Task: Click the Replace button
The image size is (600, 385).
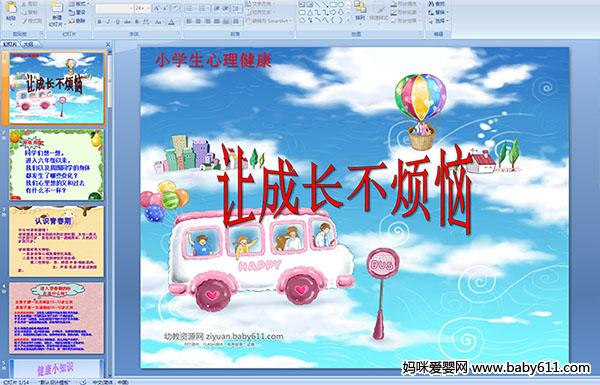Action: [438, 12]
